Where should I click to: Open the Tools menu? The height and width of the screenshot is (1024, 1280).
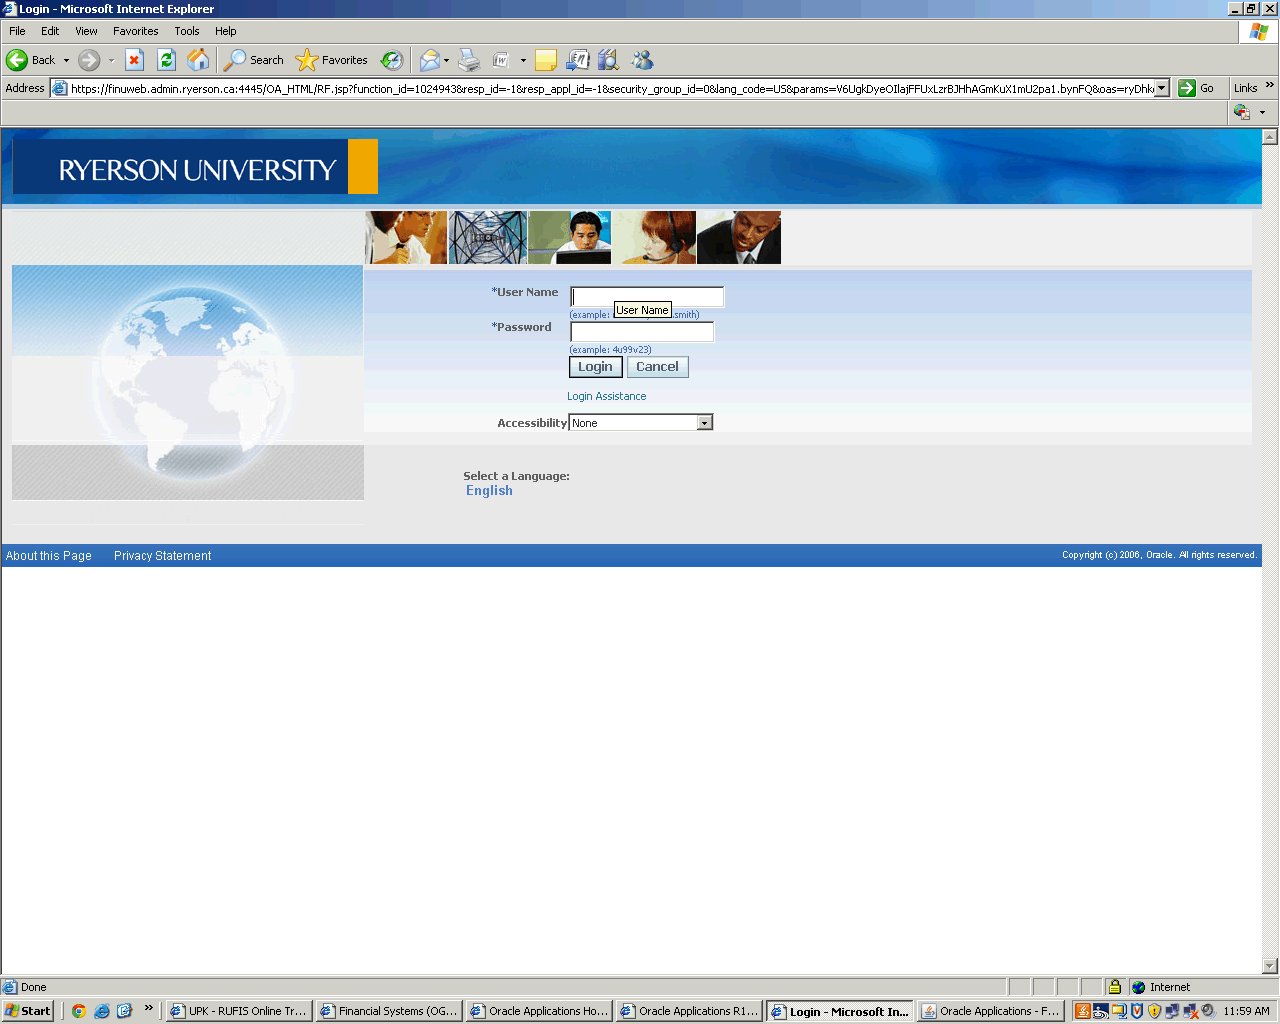(x=187, y=31)
